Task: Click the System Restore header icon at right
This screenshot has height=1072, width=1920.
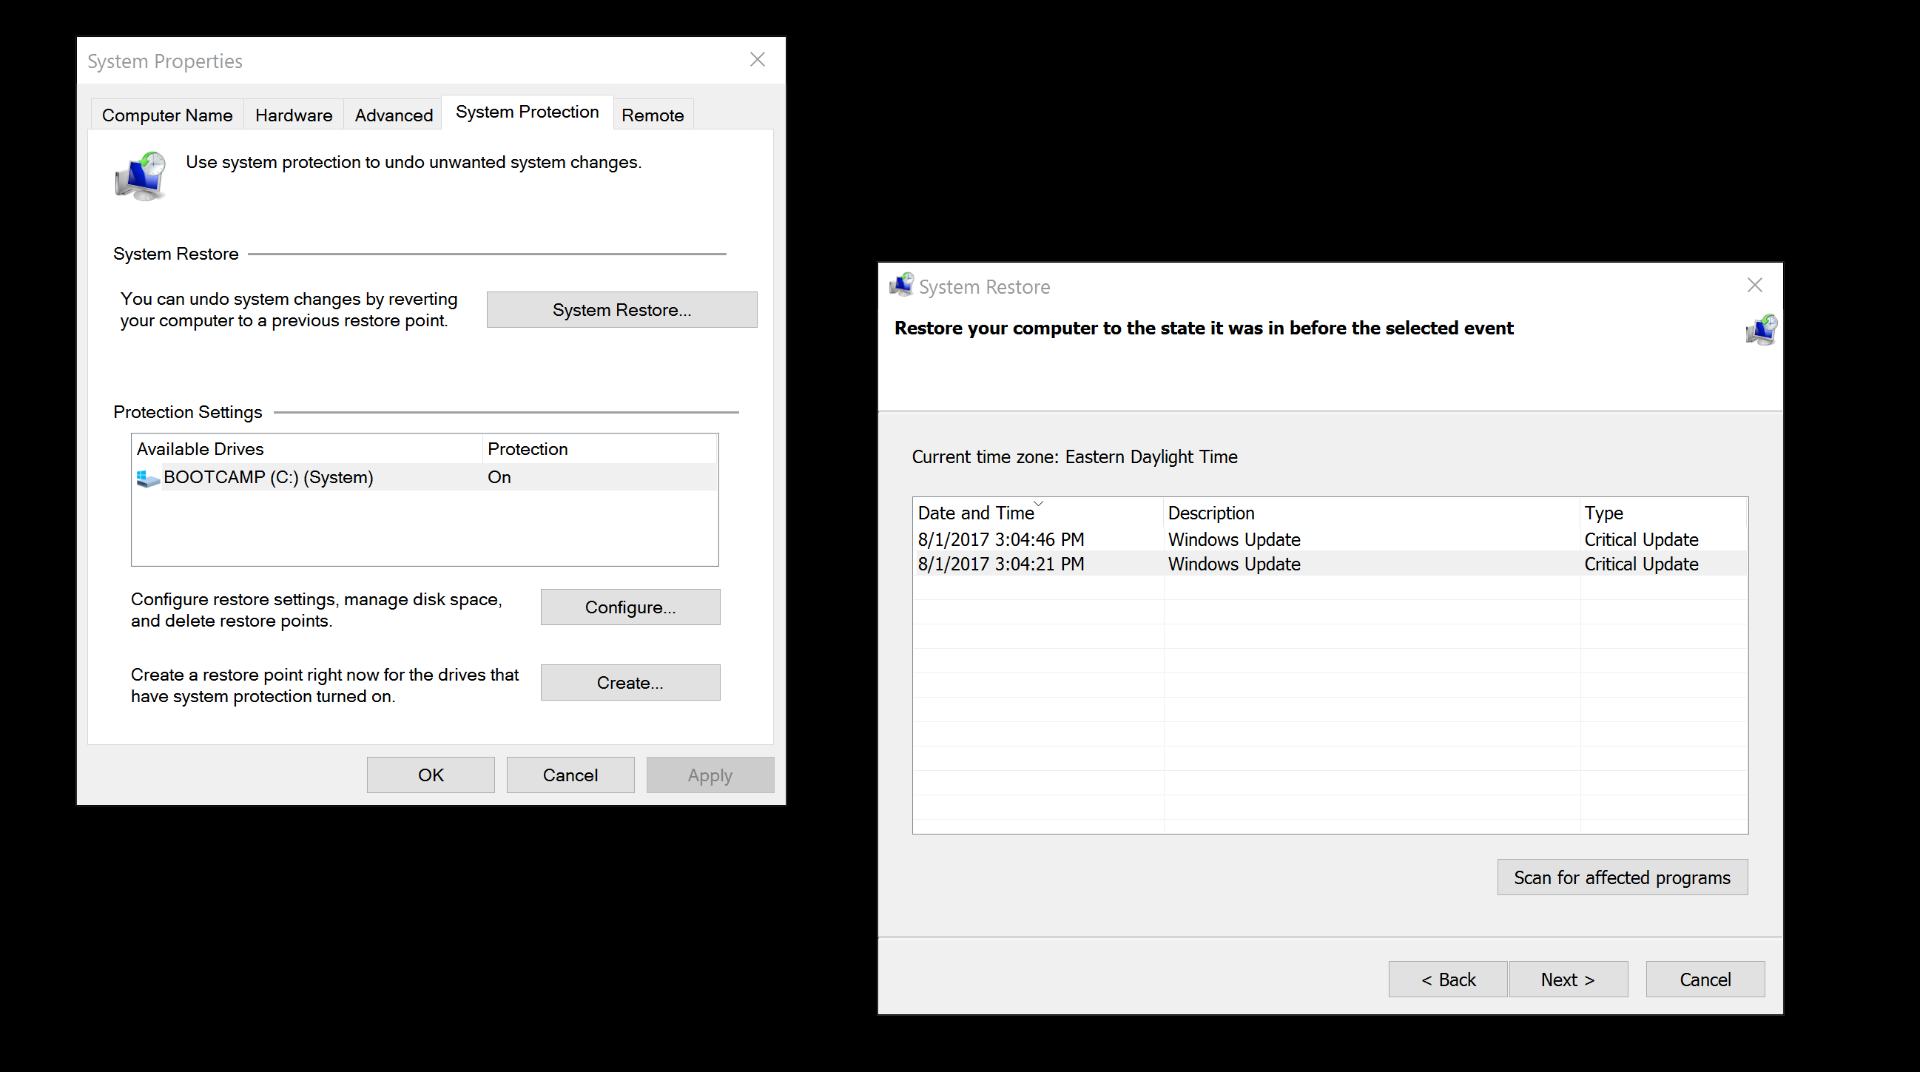Action: tap(1761, 330)
